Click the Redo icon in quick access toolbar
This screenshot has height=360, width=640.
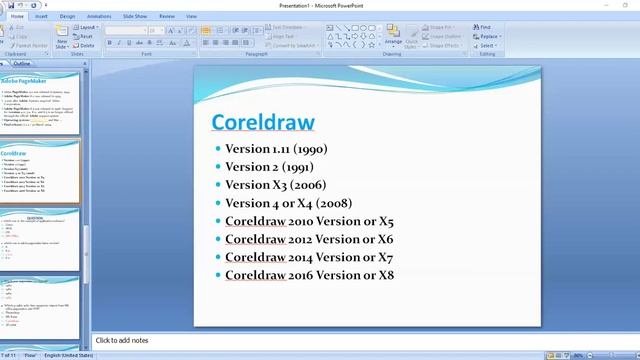pyautogui.click(x=33, y=5)
